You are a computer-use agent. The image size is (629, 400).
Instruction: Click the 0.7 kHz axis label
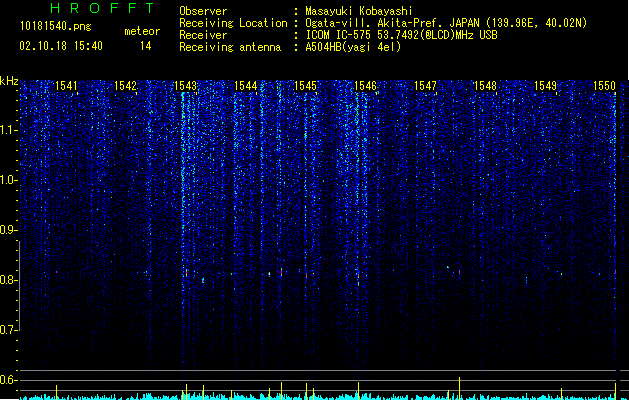point(8,330)
